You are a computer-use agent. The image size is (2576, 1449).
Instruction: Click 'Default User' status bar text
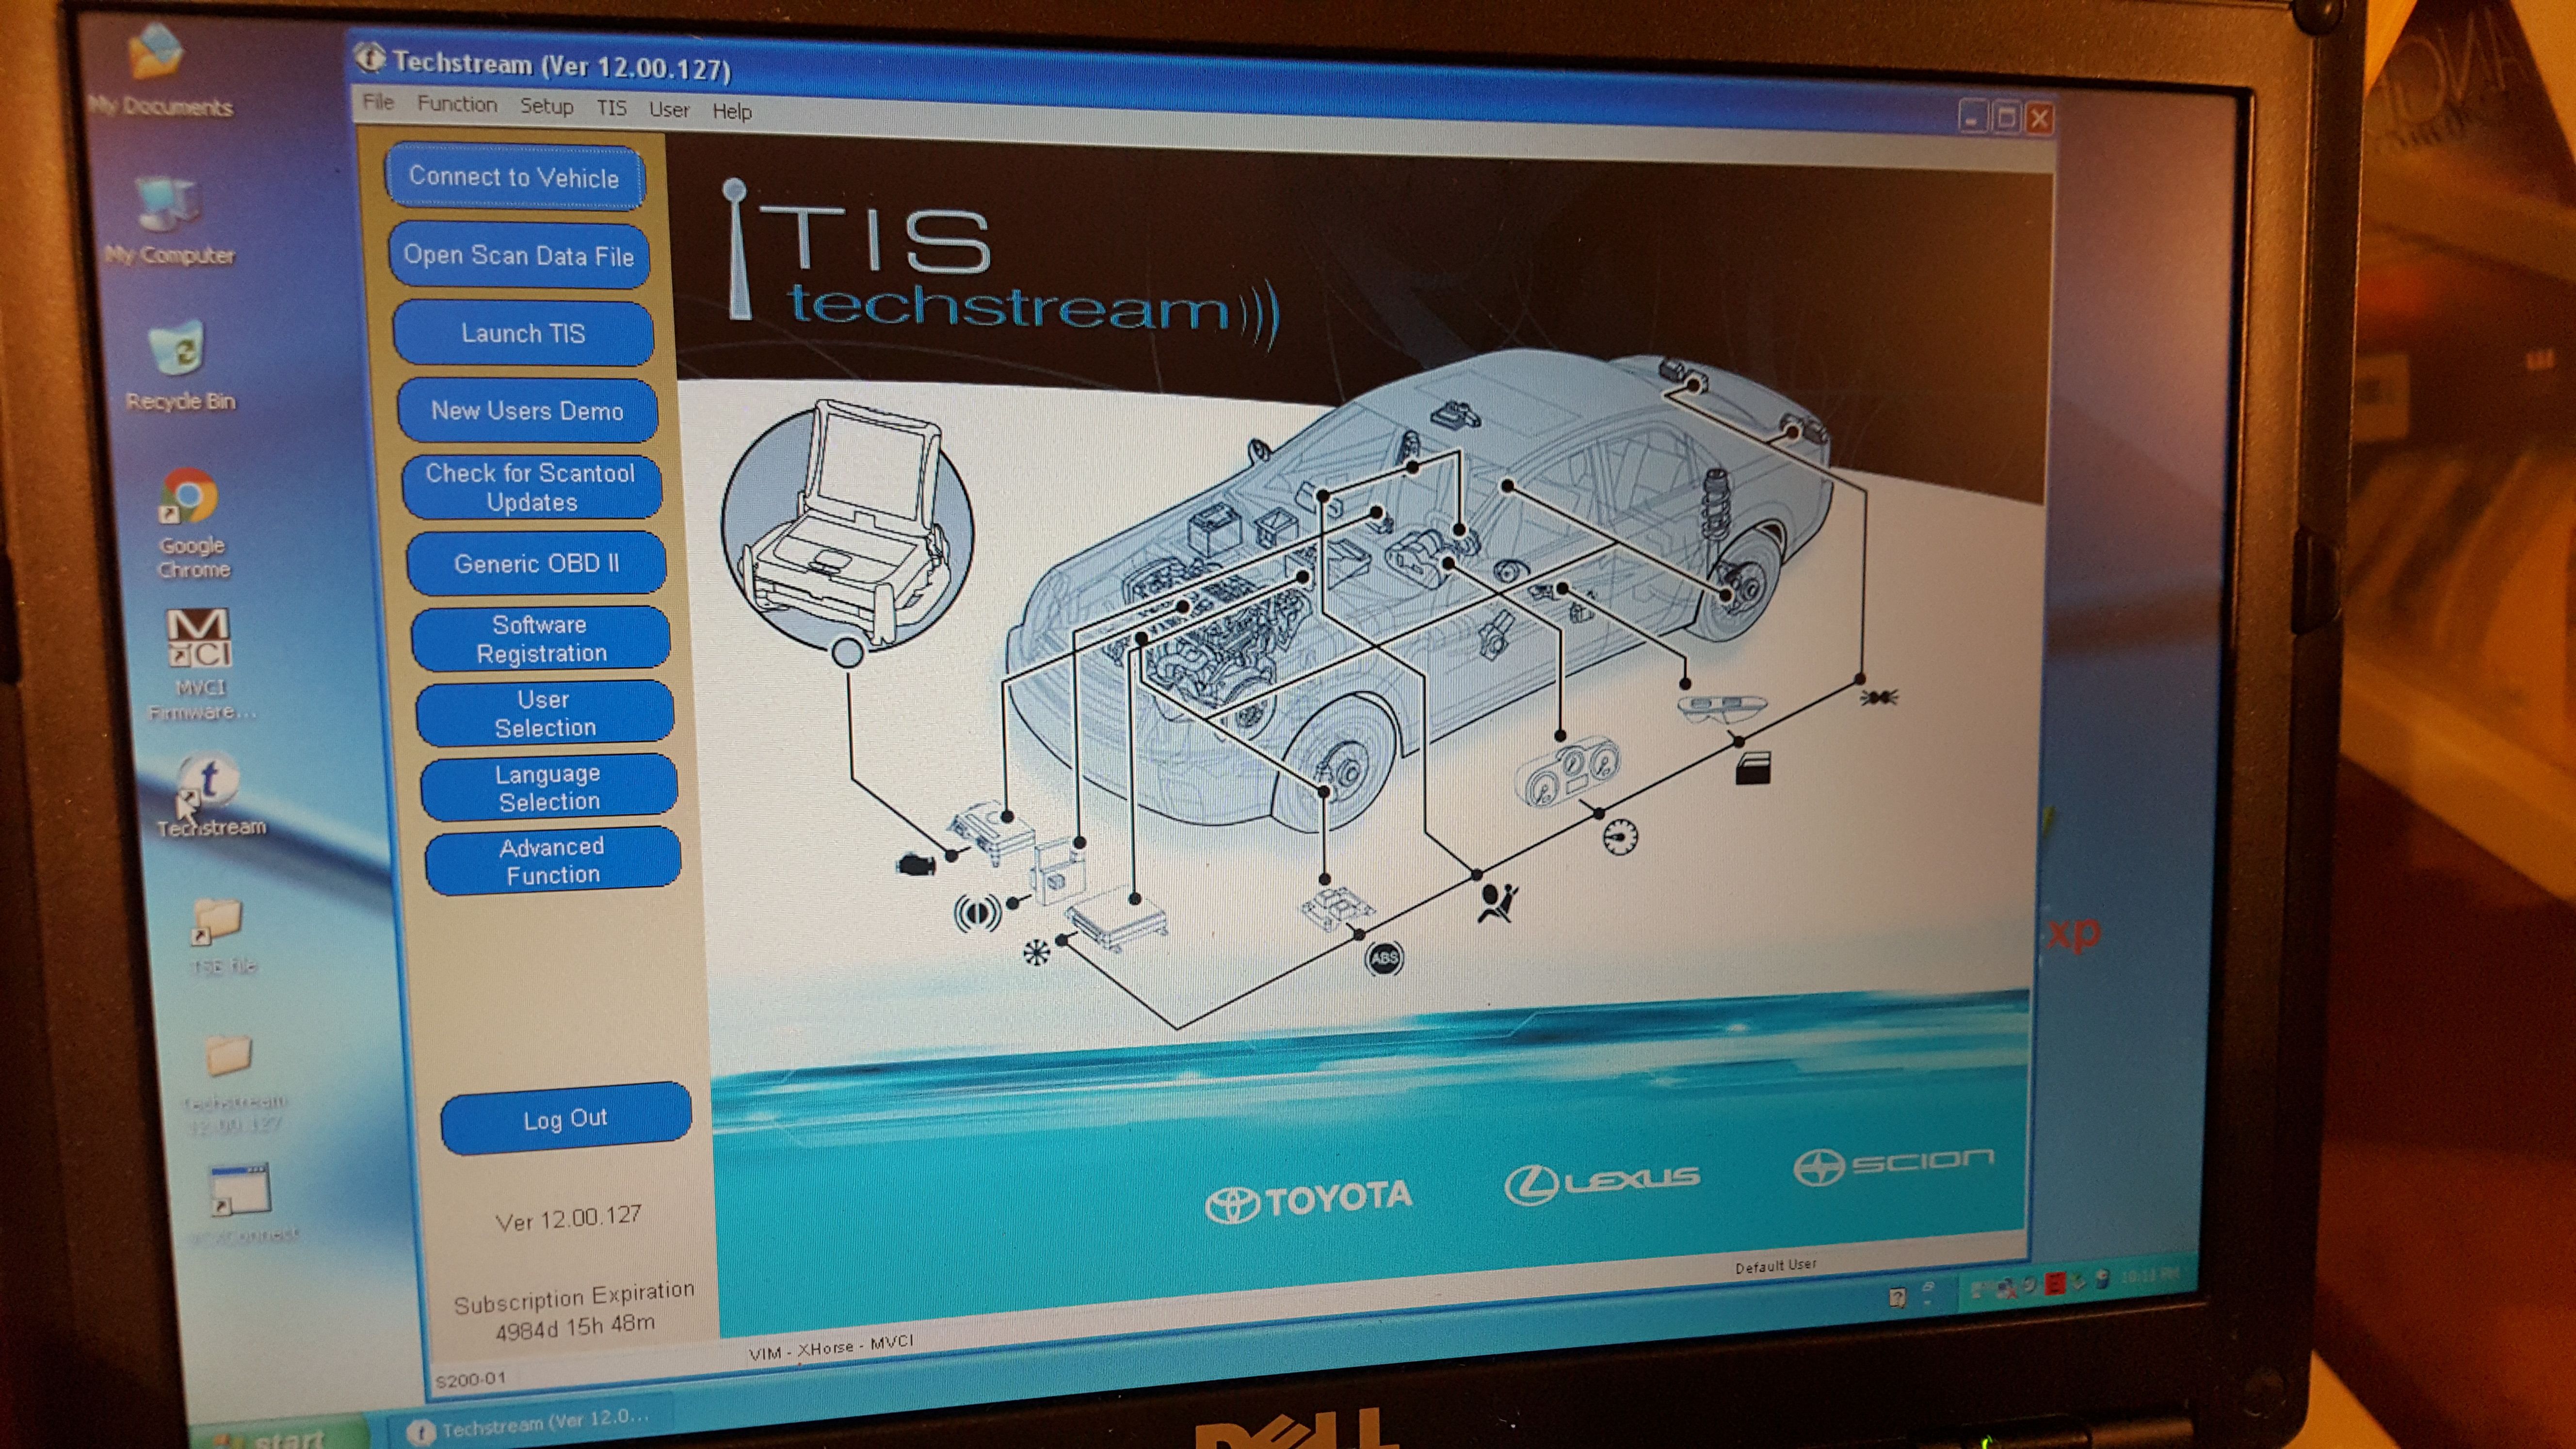[1775, 1266]
